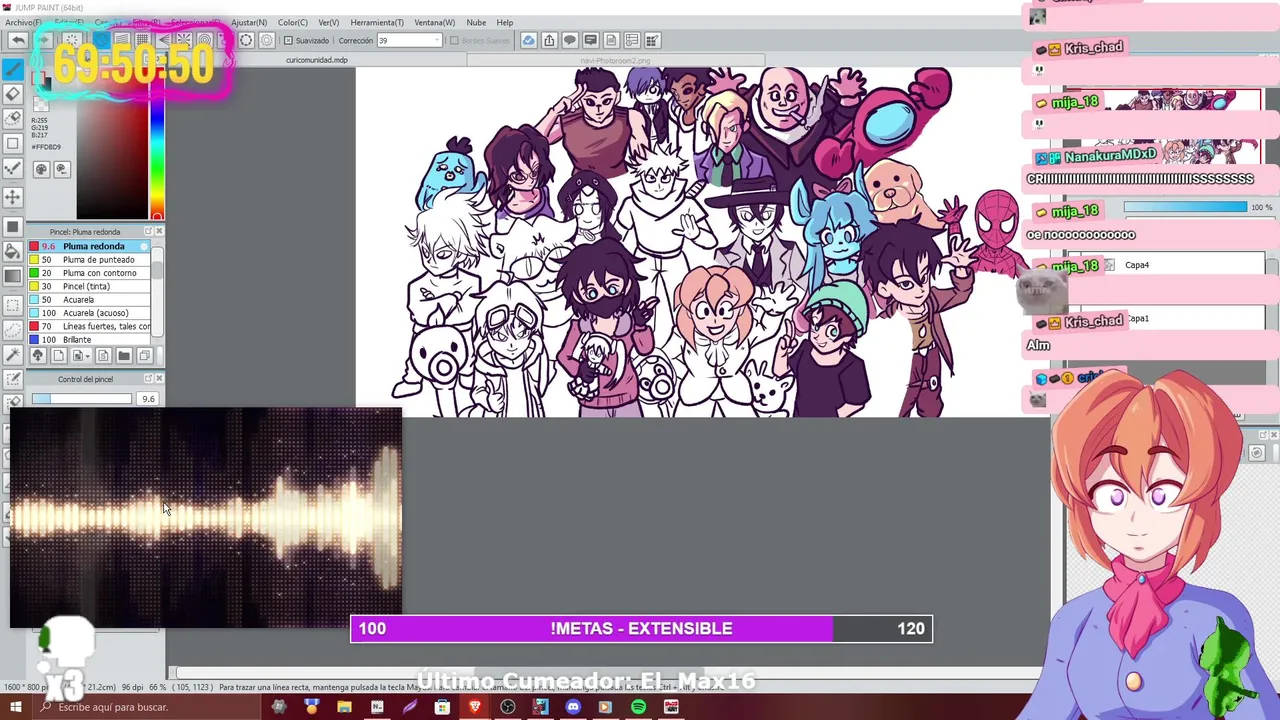The height and width of the screenshot is (720, 1280).
Task: Open the color palette icon
Action: click(x=41, y=170)
